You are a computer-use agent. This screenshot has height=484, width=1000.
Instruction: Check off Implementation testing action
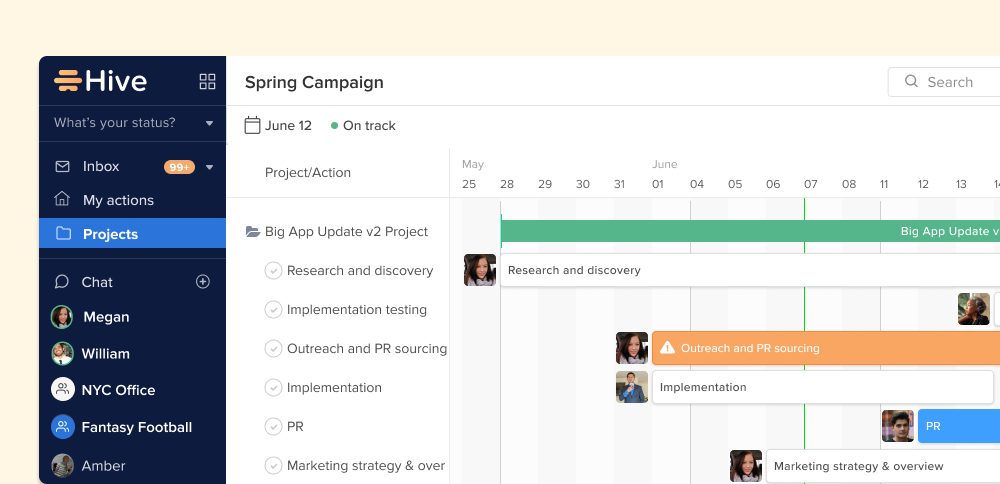273,310
